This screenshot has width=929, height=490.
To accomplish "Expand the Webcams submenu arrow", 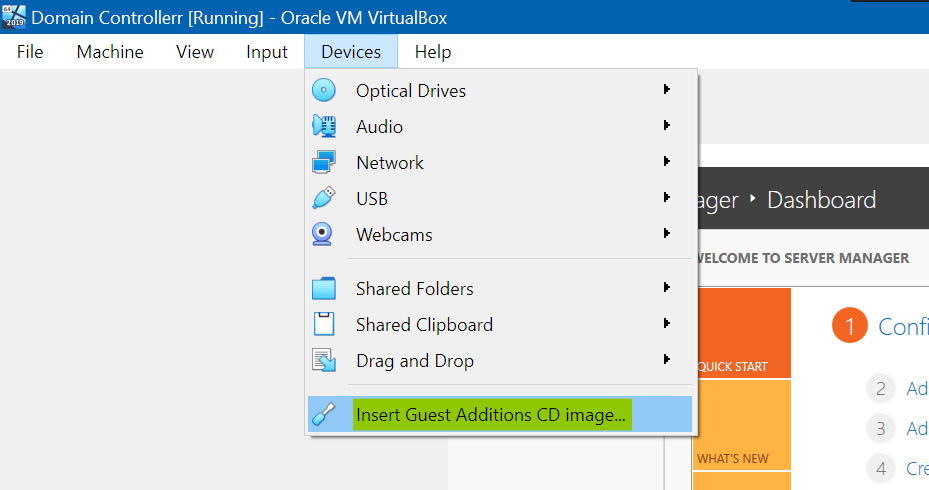I will (667, 233).
